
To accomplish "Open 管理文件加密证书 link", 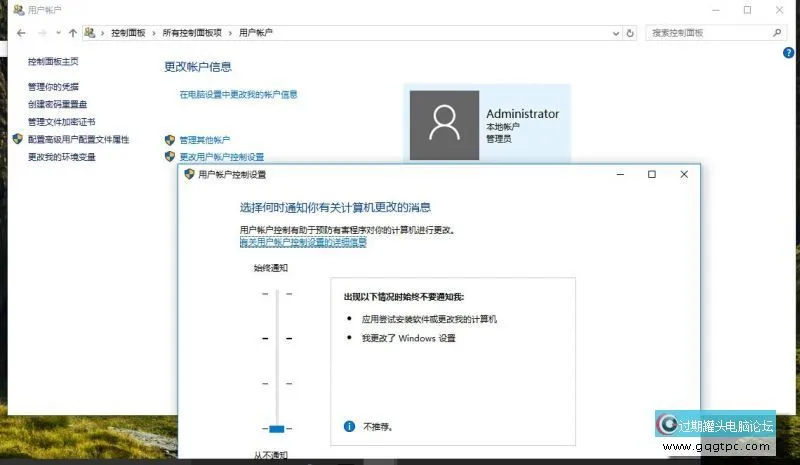I will (x=61, y=122).
